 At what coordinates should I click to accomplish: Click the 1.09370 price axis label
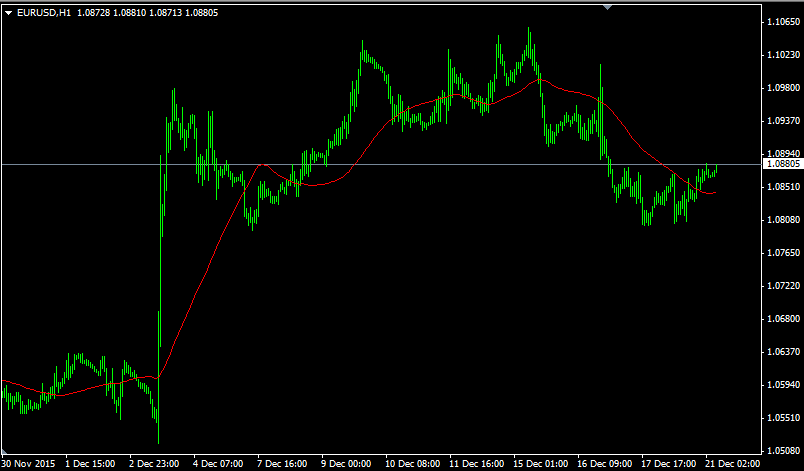(x=783, y=120)
